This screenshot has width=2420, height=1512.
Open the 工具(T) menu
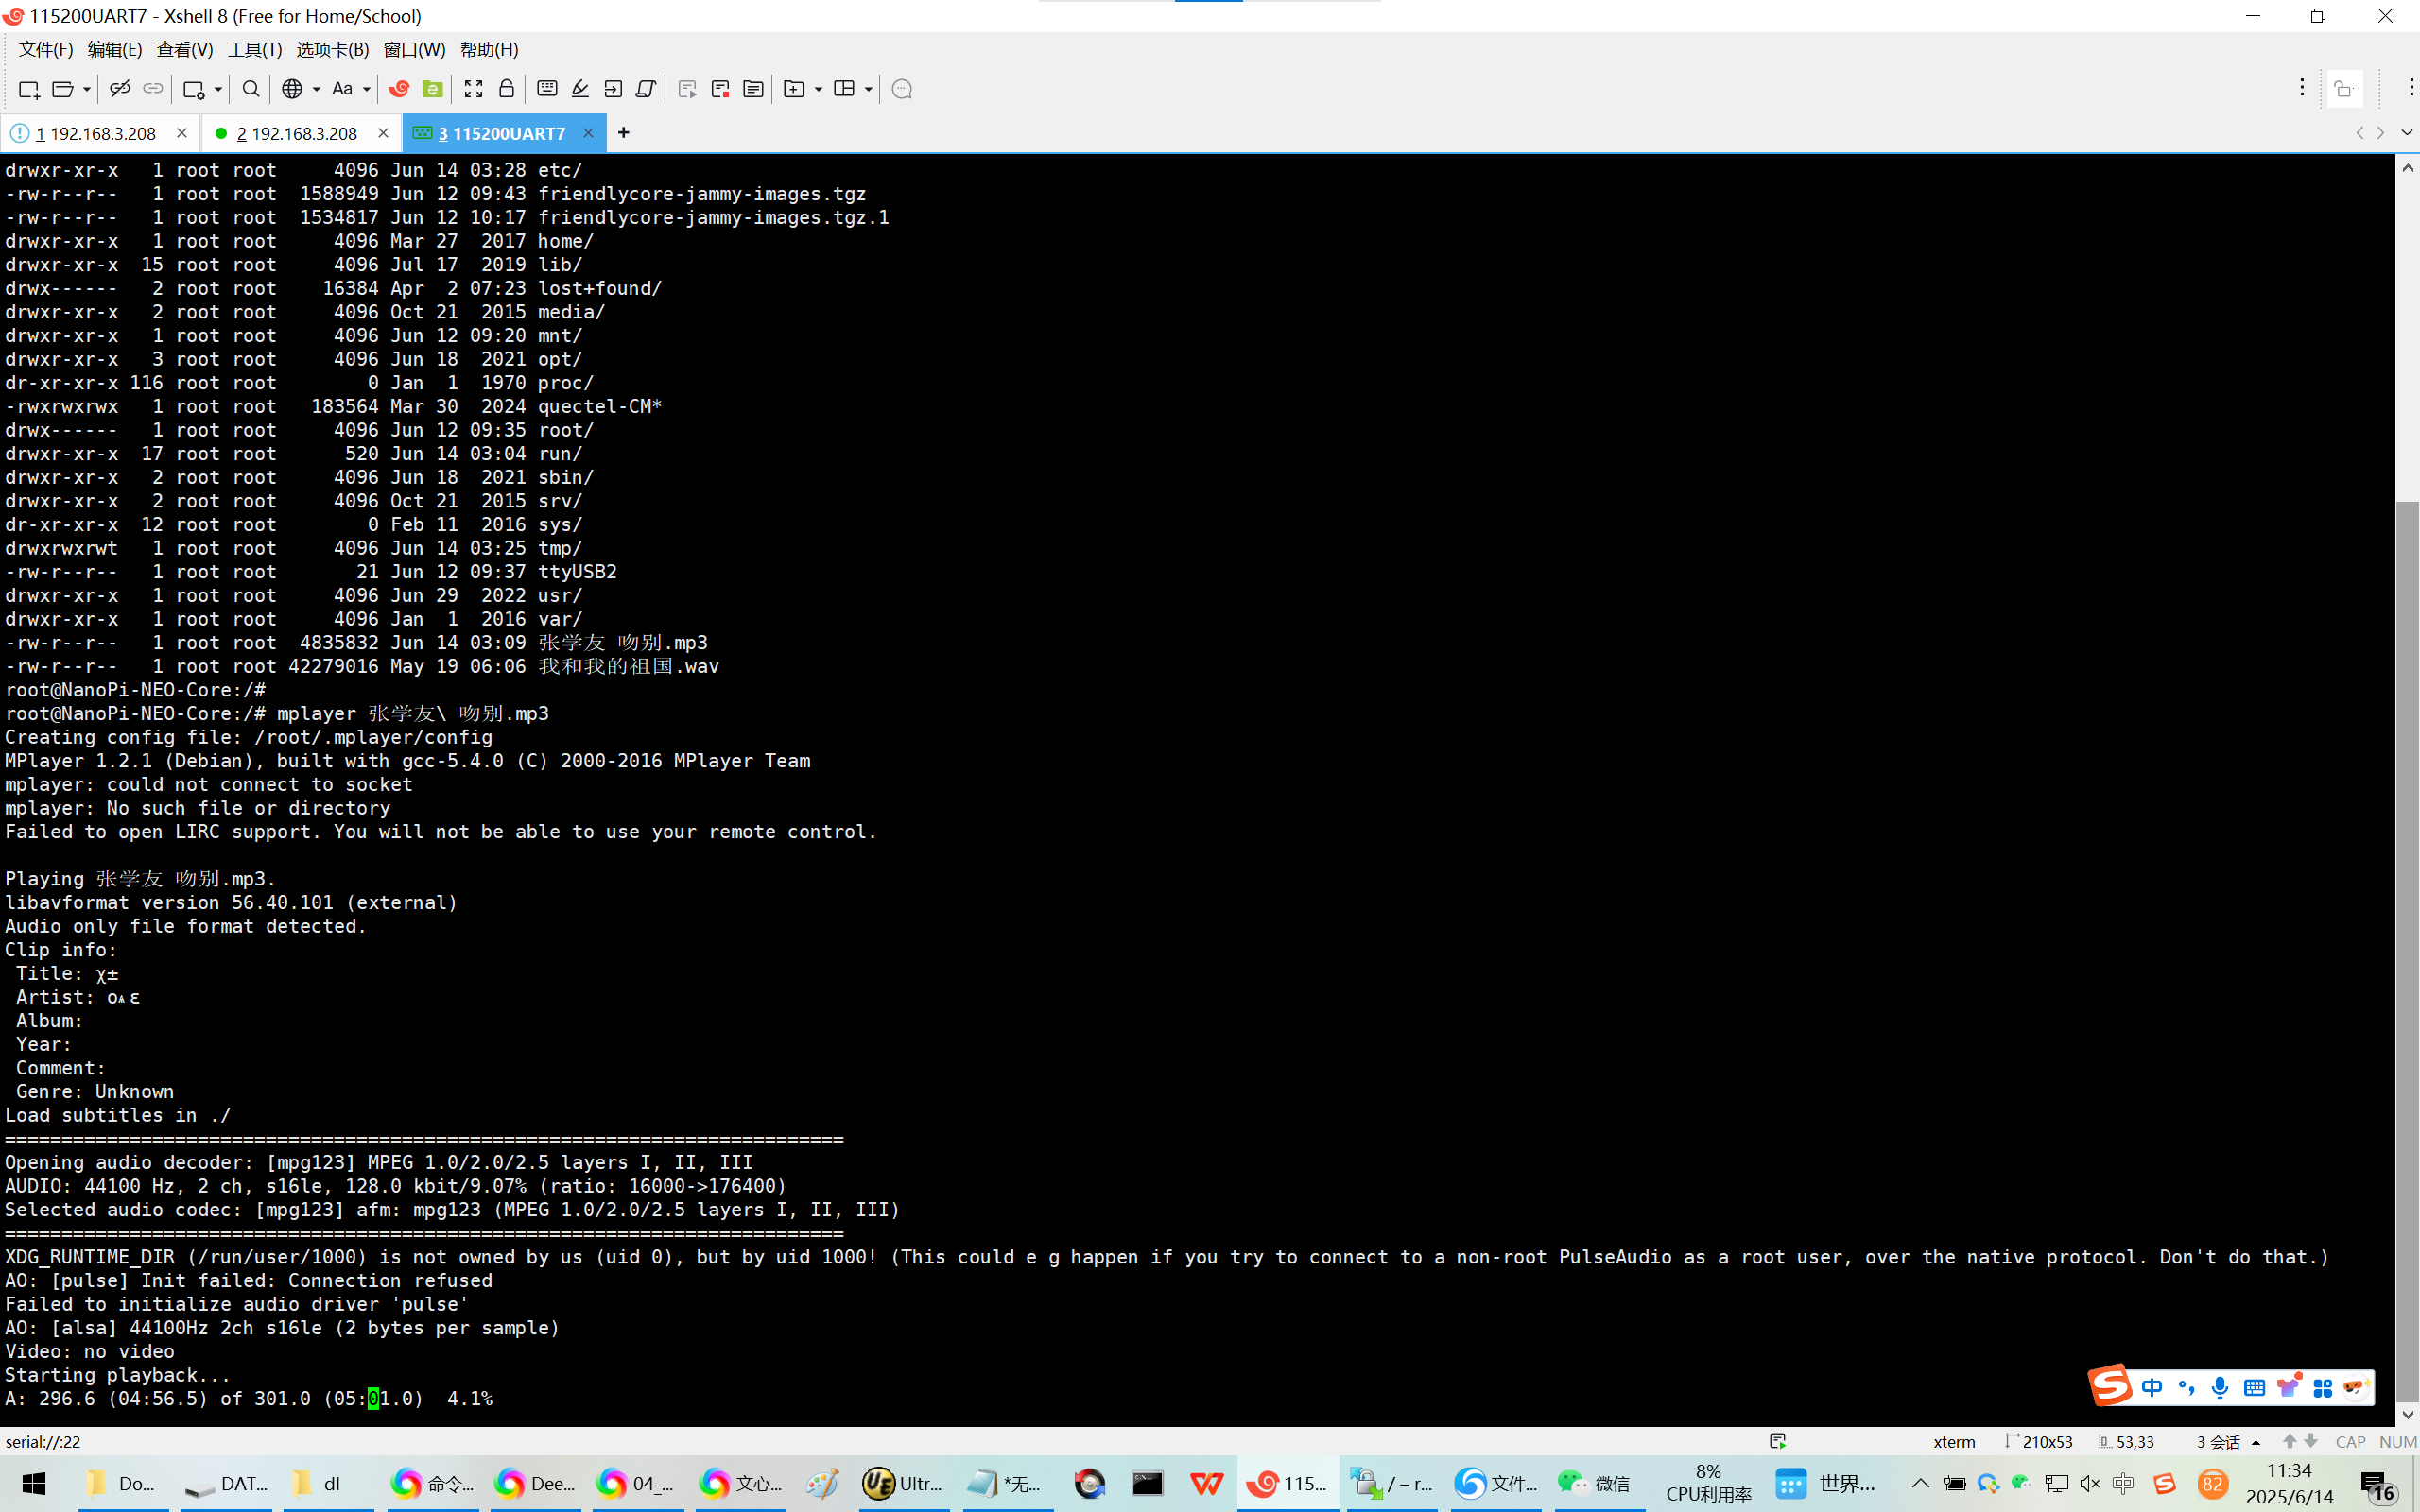tap(254, 49)
